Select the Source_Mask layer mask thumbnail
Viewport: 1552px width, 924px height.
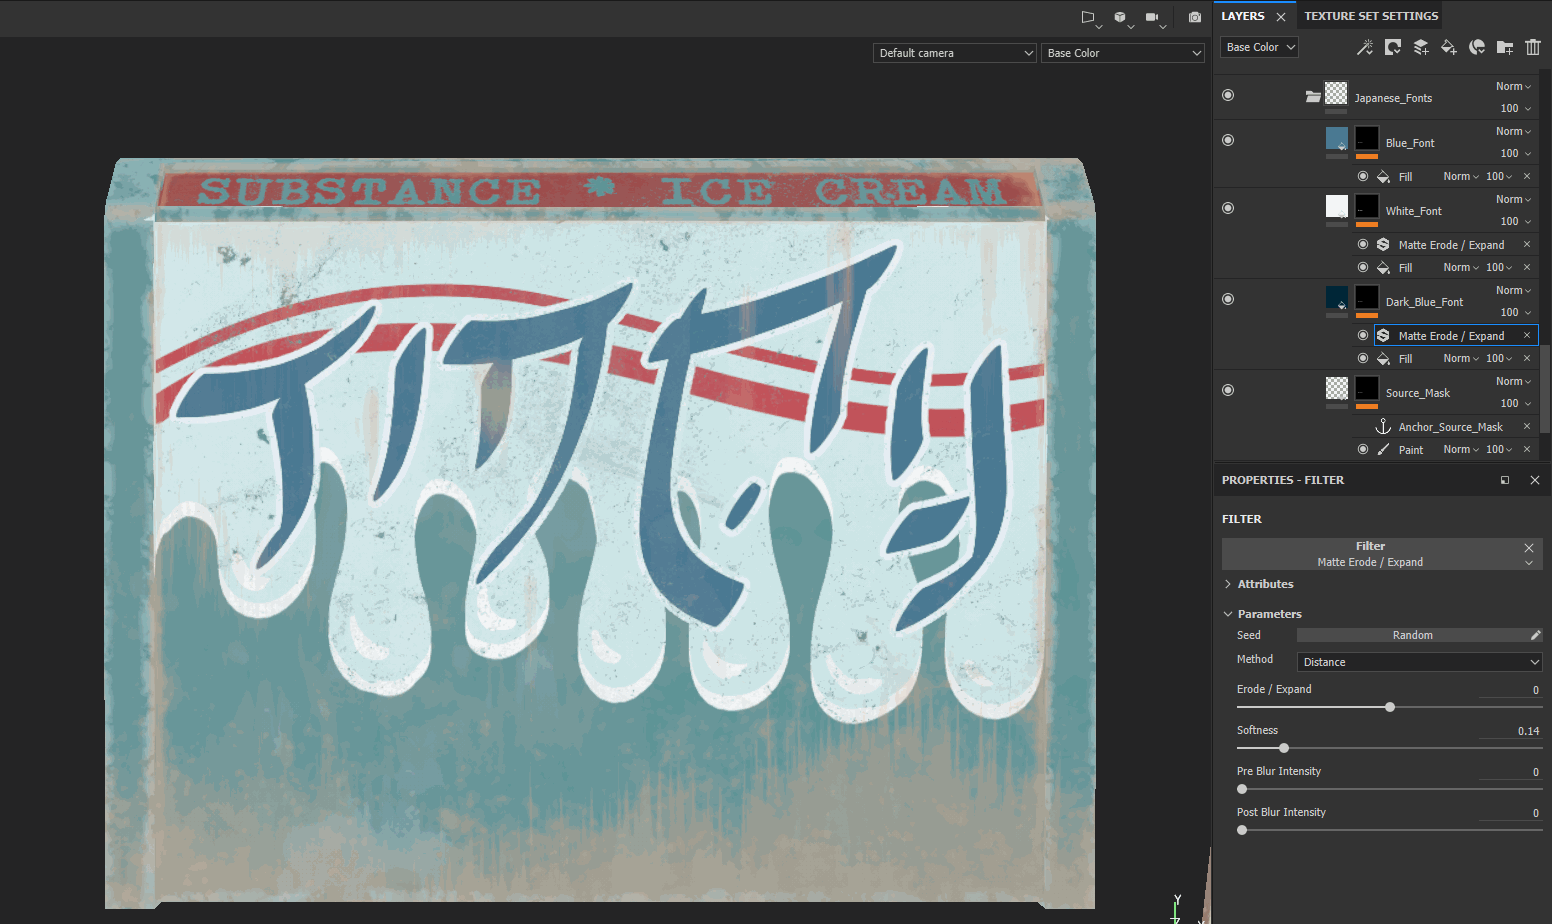pyautogui.click(x=1367, y=388)
